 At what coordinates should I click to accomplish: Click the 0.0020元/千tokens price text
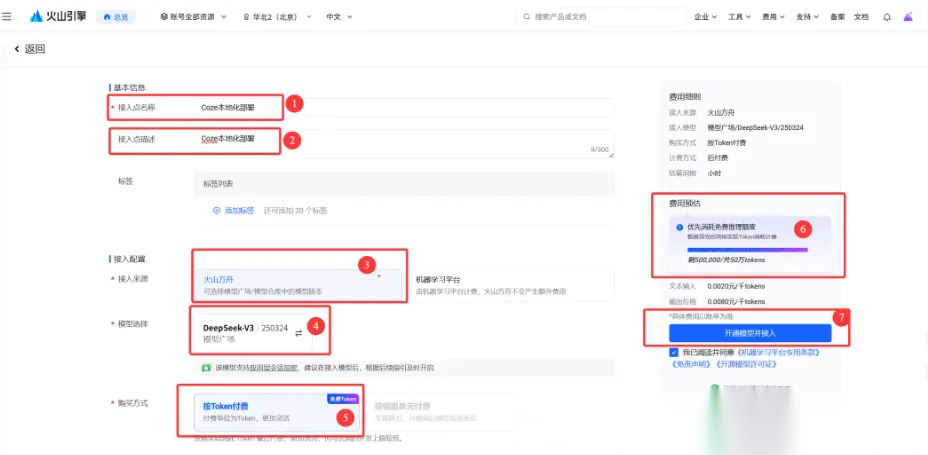736,286
